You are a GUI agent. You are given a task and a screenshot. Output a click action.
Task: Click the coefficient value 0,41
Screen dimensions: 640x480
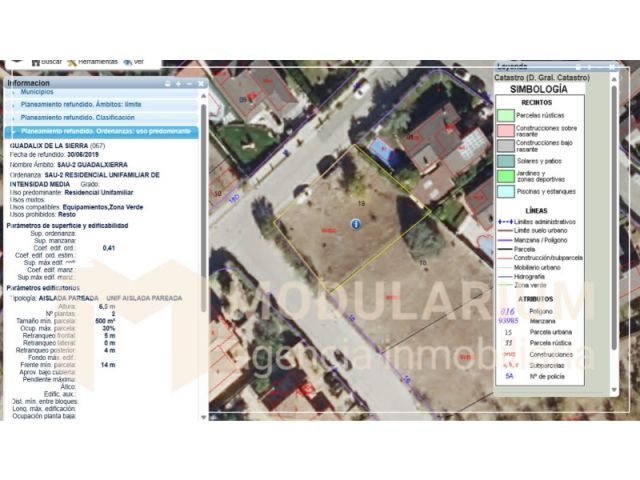point(109,248)
